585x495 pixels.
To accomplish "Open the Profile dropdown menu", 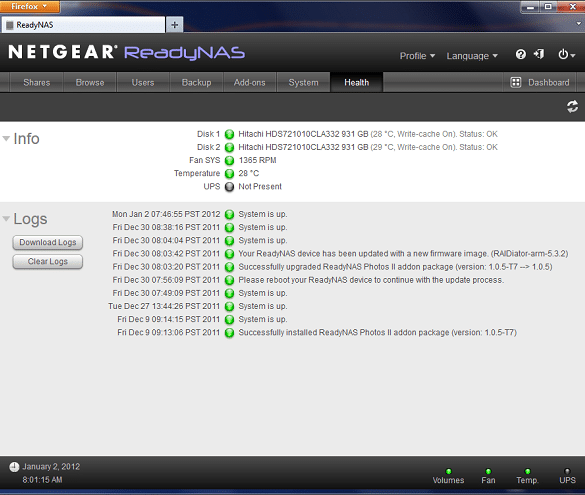I will 417,56.
